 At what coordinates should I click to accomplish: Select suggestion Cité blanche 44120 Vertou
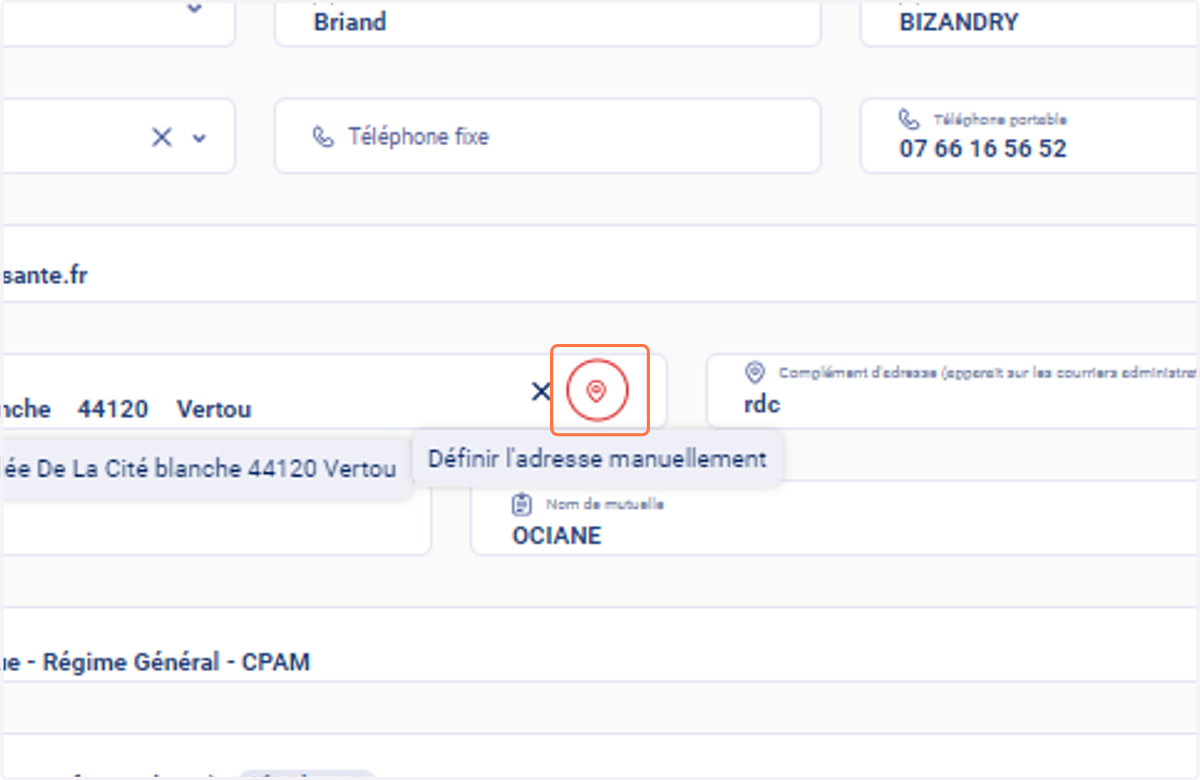coord(205,468)
